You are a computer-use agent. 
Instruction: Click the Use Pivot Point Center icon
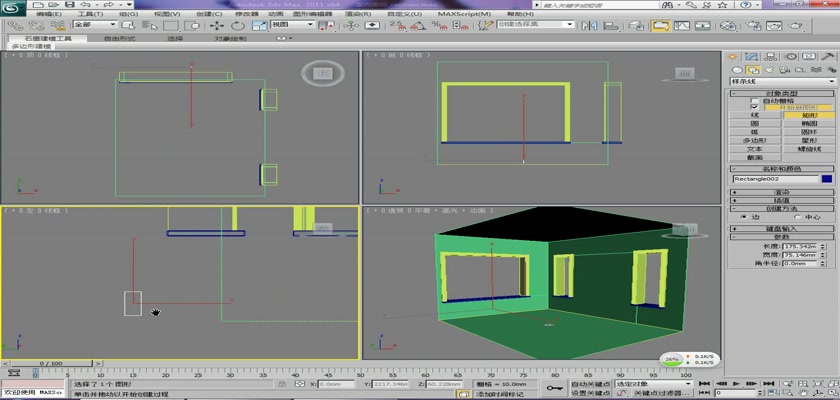click(x=327, y=25)
